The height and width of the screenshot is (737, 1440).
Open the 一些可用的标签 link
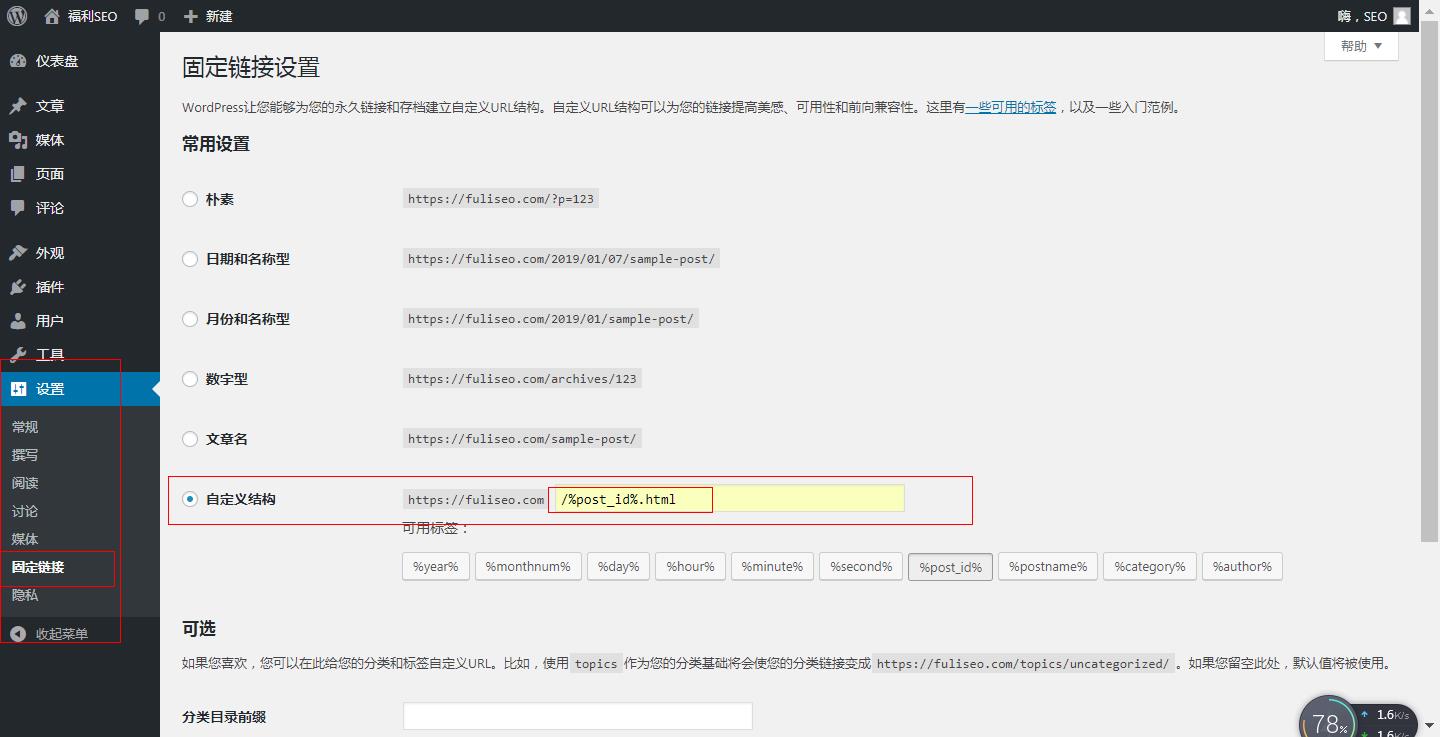(x=1010, y=107)
